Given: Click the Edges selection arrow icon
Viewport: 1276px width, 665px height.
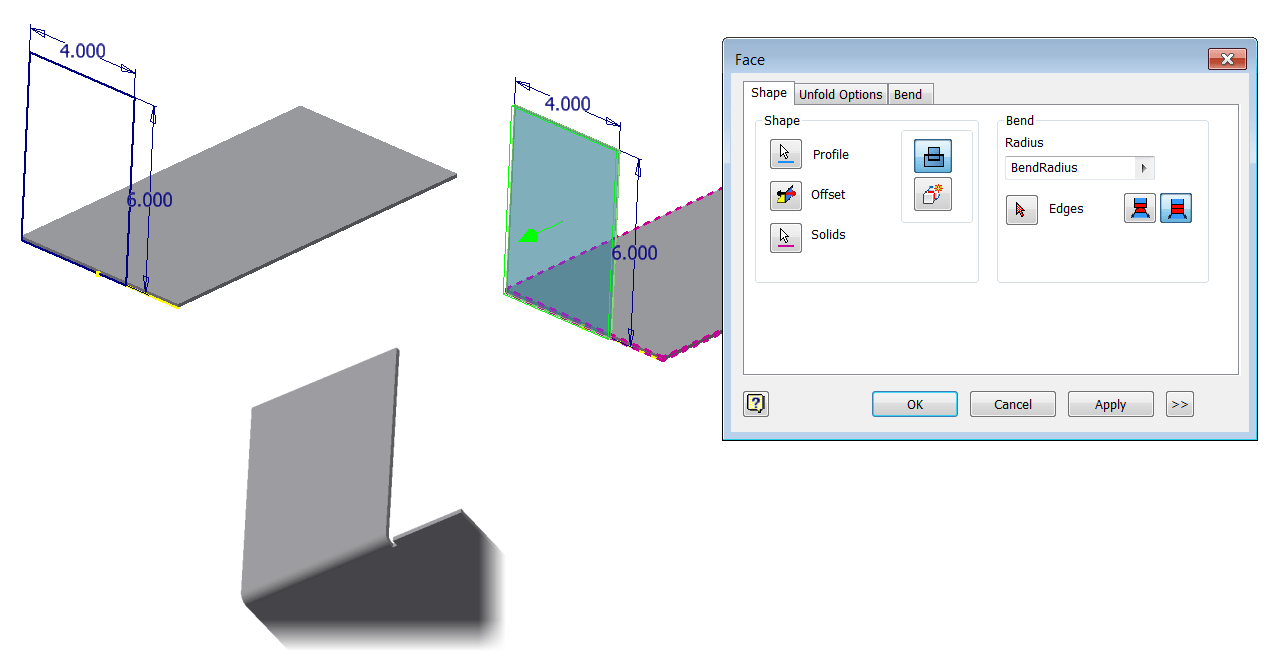Looking at the screenshot, I should coord(1021,209).
